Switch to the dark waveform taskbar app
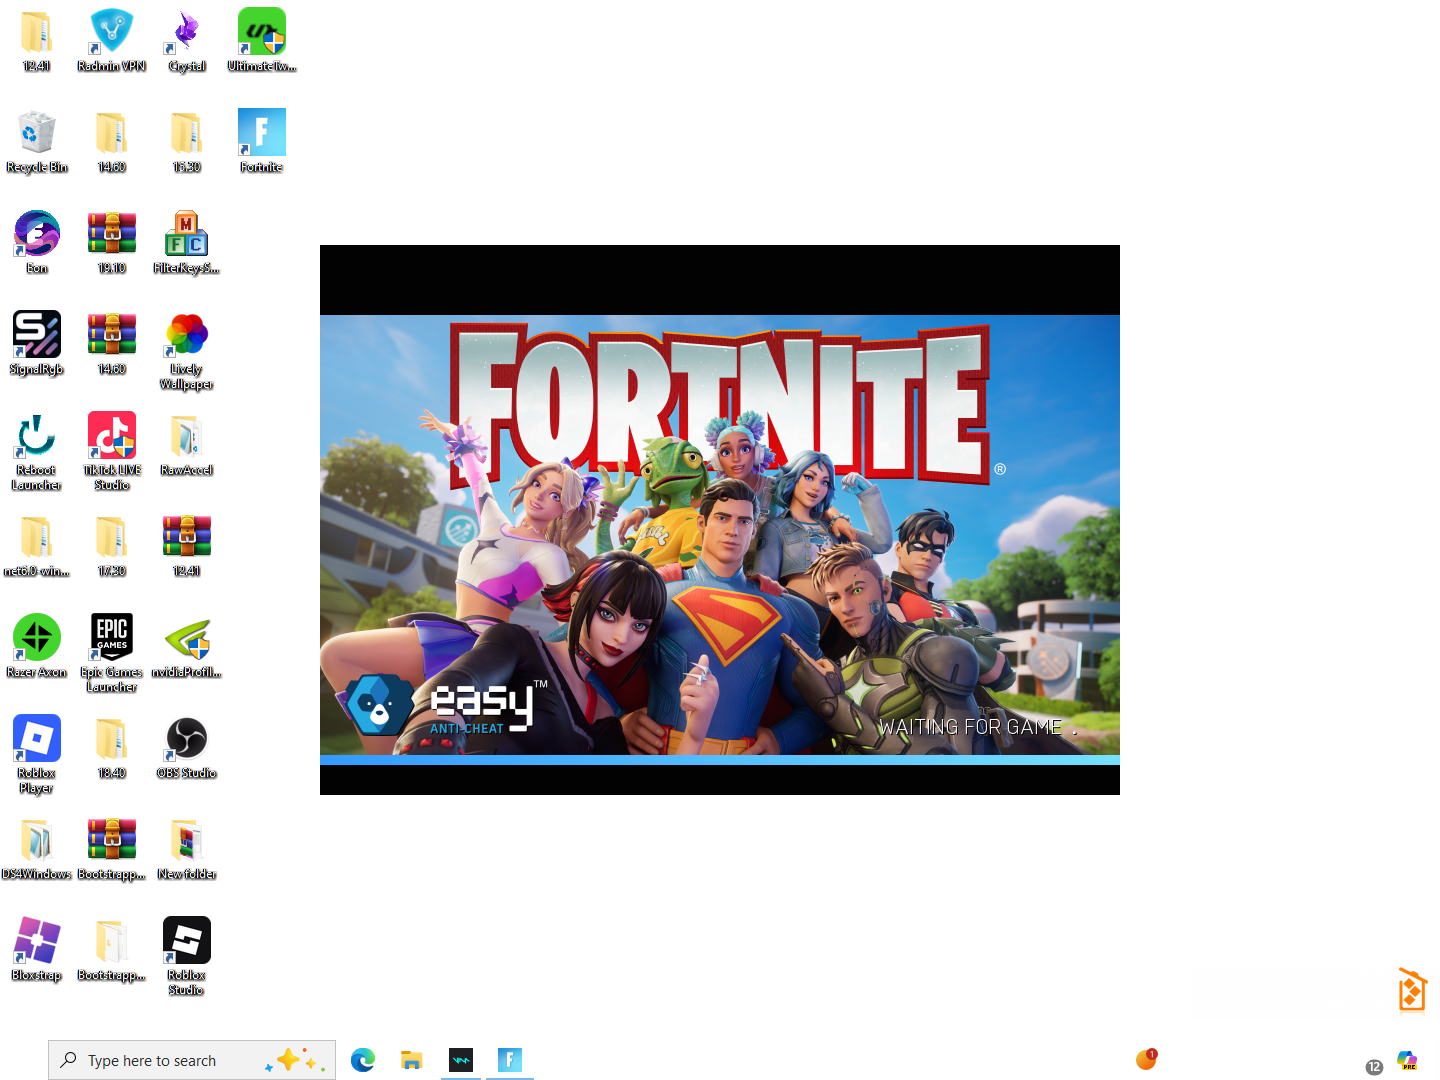The height and width of the screenshot is (1080, 1440). pos(461,1060)
